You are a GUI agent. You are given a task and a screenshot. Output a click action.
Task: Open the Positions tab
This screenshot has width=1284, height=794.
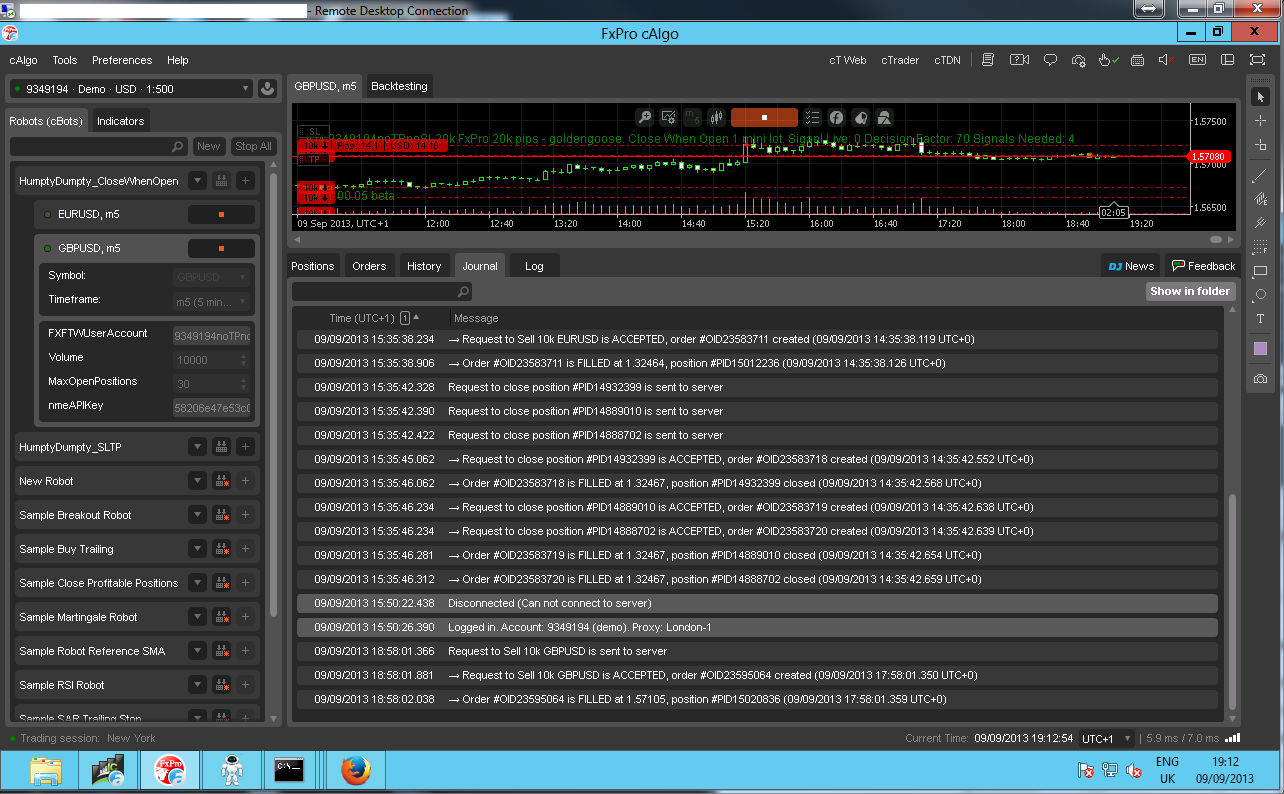[312, 266]
